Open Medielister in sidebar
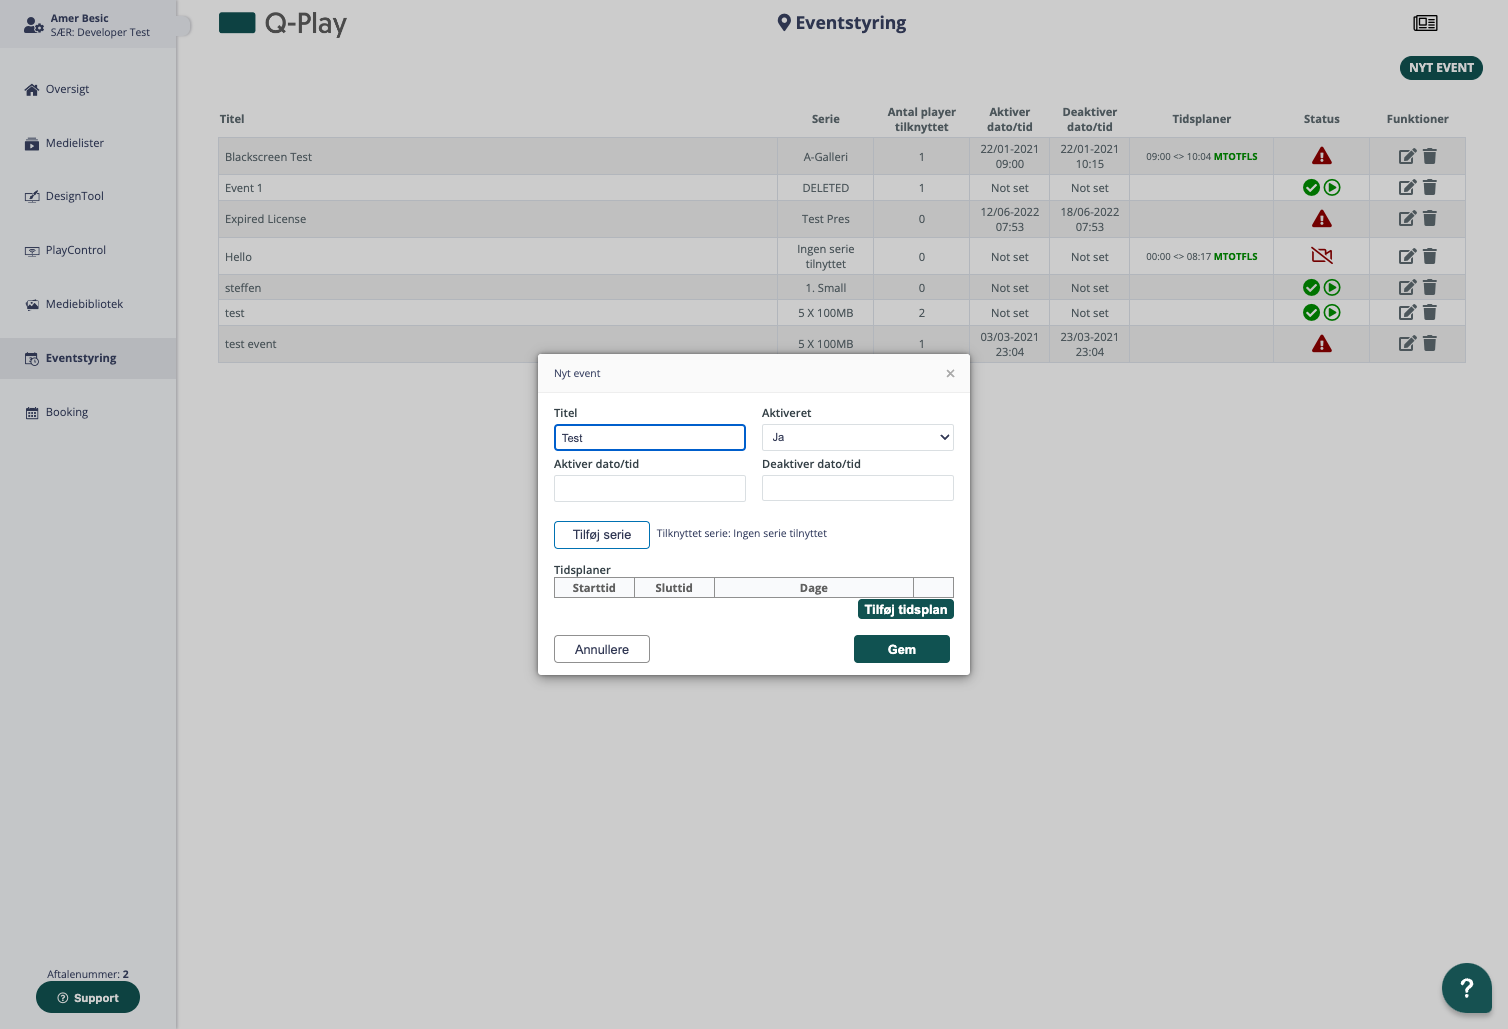The image size is (1508, 1029). coord(74,143)
